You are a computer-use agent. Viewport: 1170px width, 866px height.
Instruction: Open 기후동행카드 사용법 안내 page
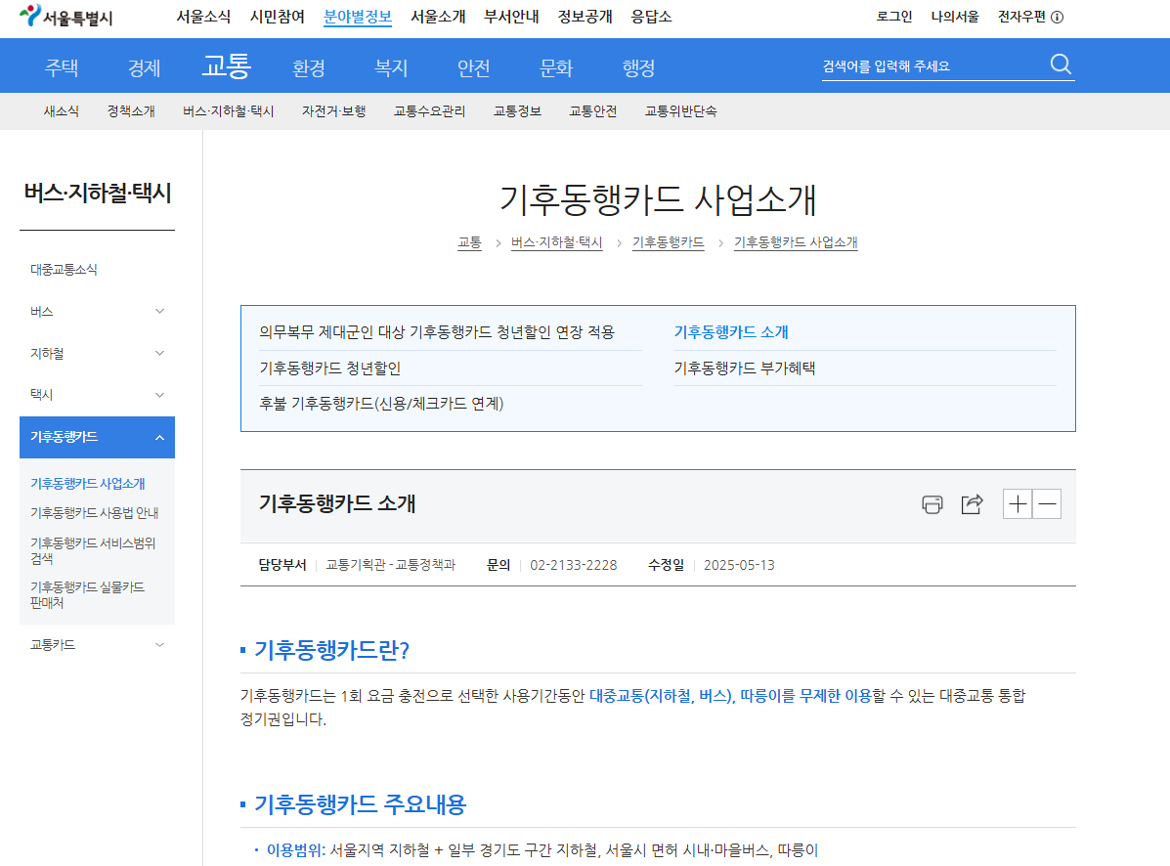click(x=94, y=513)
